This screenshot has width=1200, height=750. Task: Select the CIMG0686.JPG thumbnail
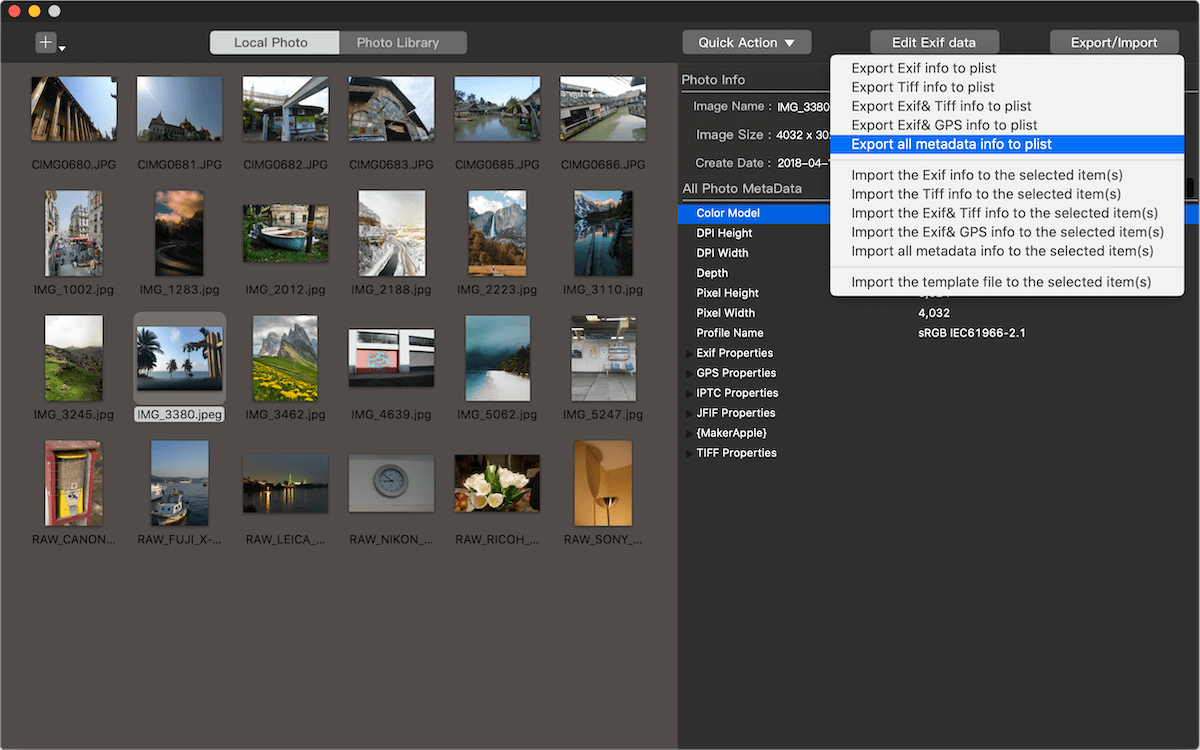point(603,109)
